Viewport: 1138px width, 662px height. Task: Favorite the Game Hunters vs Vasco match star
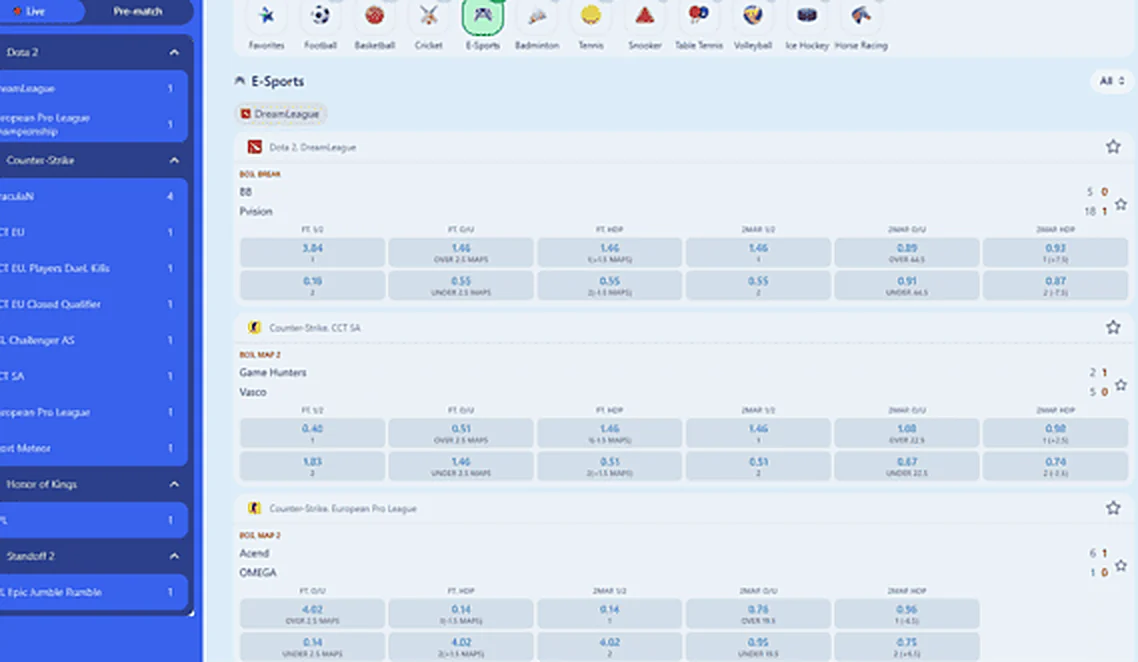1121,385
